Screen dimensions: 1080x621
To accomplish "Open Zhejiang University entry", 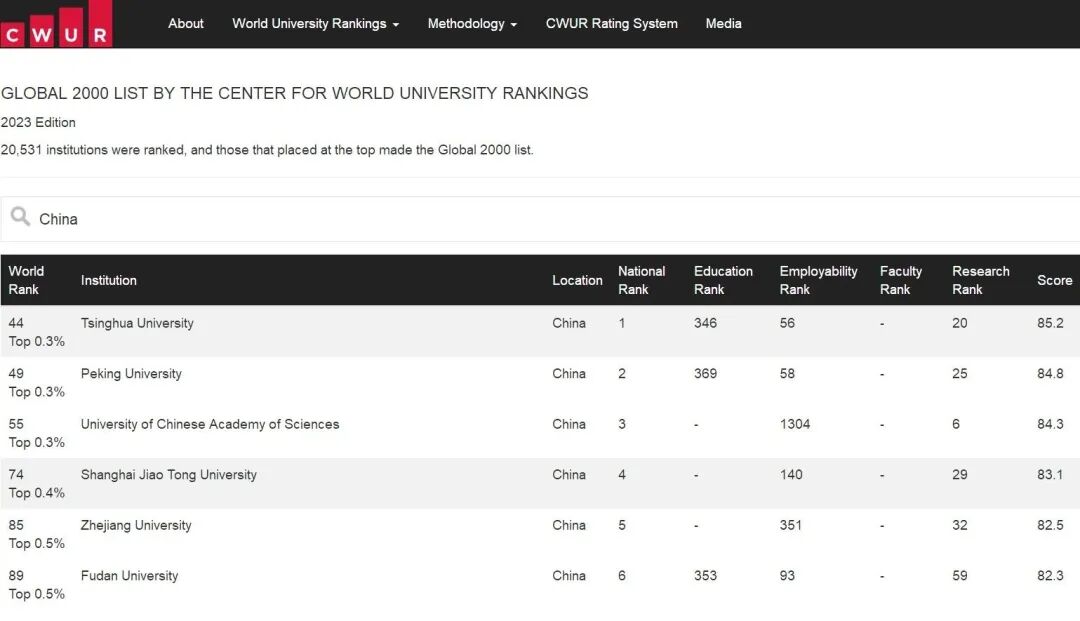I will pos(136,525).
